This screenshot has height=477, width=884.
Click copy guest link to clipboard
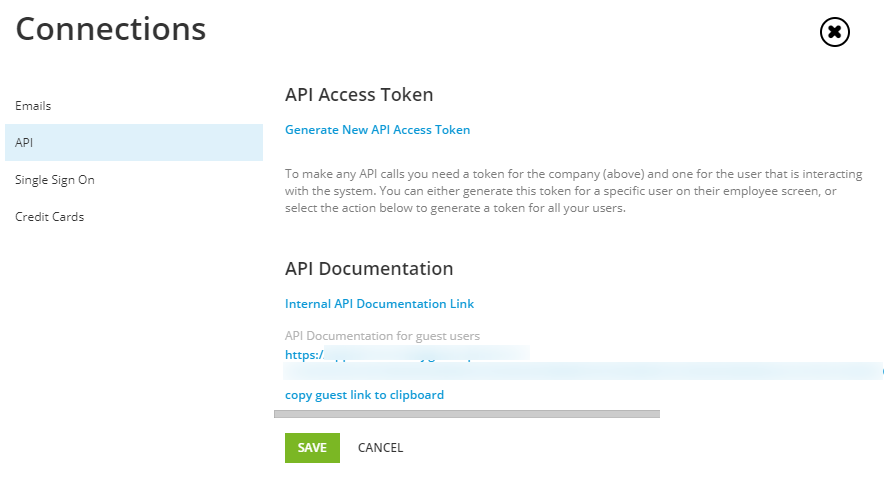click(364, 395)
